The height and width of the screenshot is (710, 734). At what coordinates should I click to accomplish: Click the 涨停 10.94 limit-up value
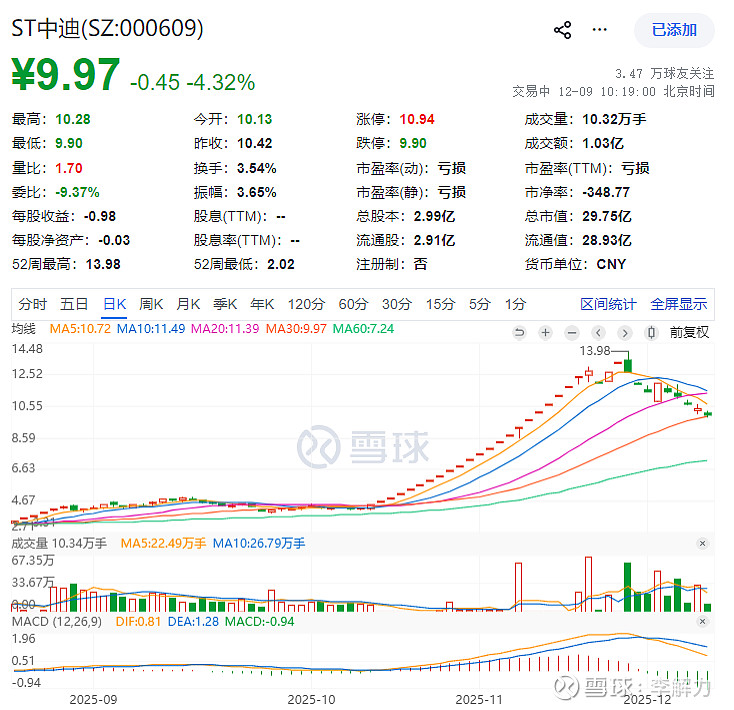coord(417,119)
